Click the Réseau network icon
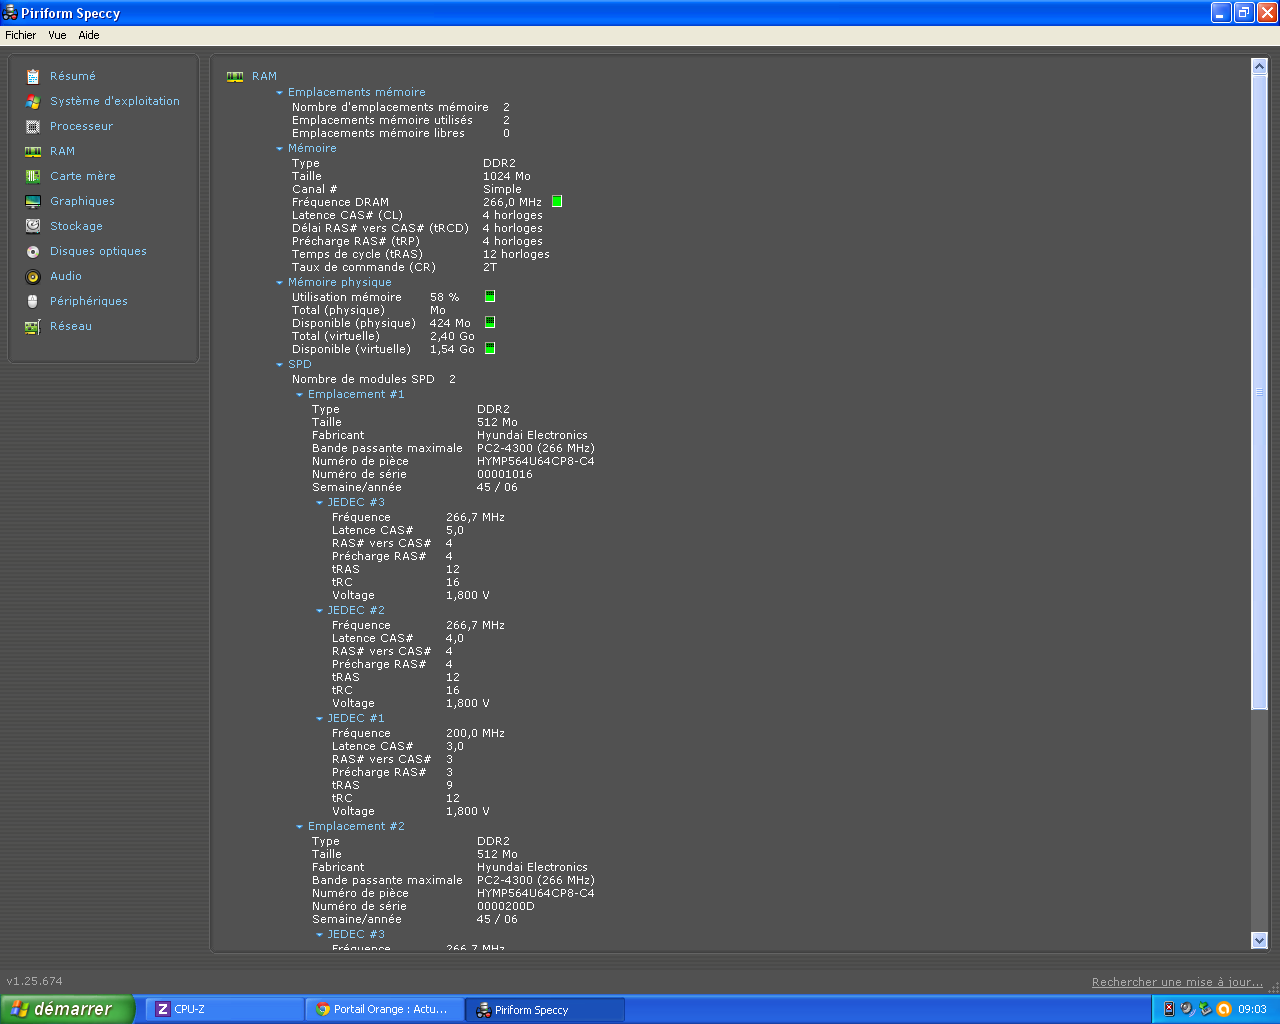Screen dimensions: 1280x1024 (33, 326)
